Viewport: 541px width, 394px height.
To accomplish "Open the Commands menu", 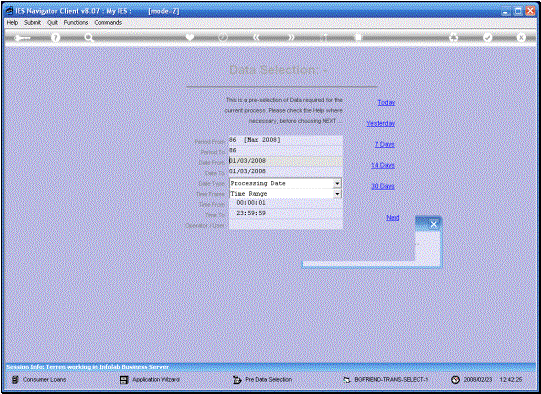I will pyautogui.click(x=108, y=22).
